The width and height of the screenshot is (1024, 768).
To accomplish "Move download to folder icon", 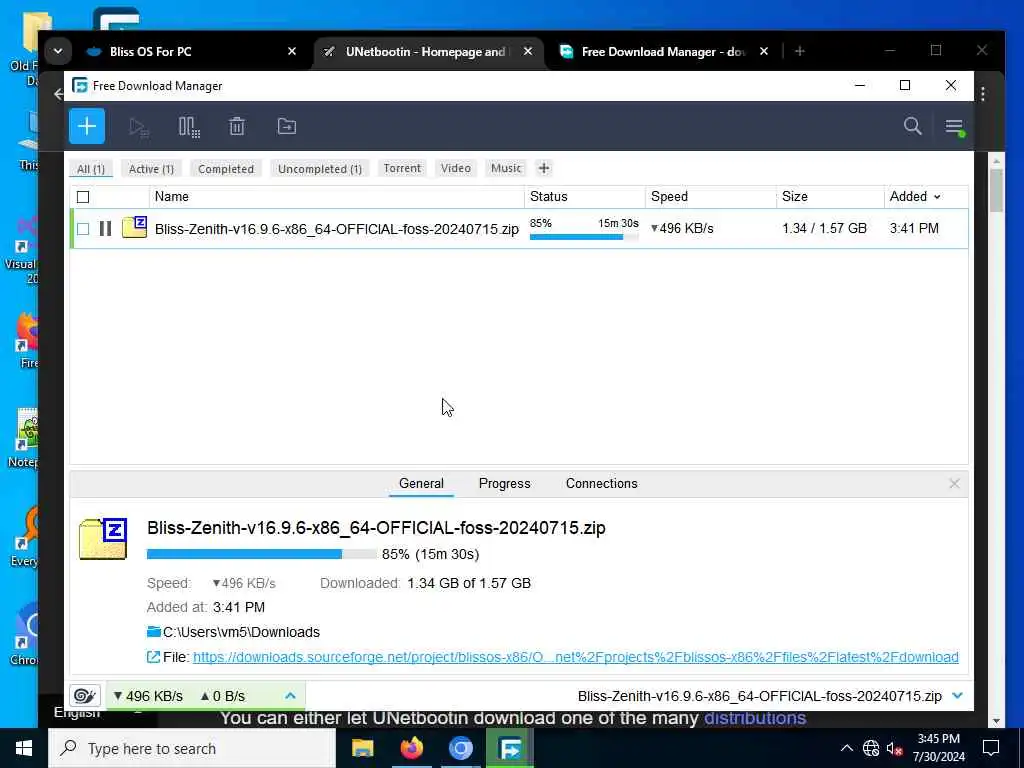I will (x=287, y=126).
